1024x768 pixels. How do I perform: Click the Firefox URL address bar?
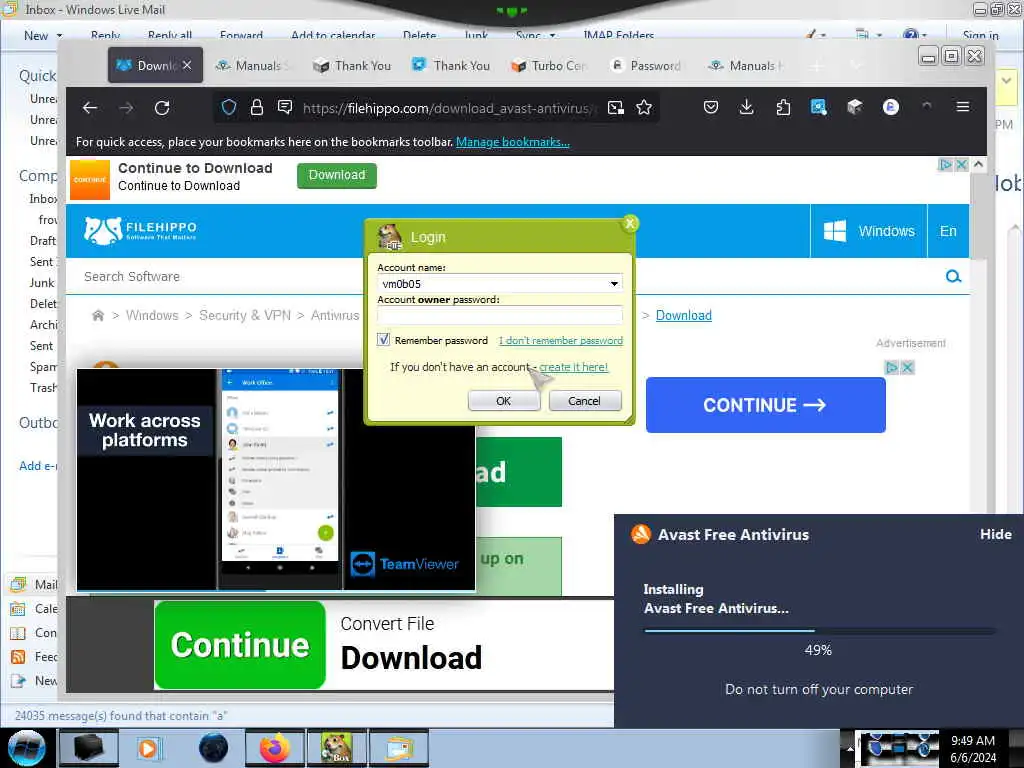[449, 108]
